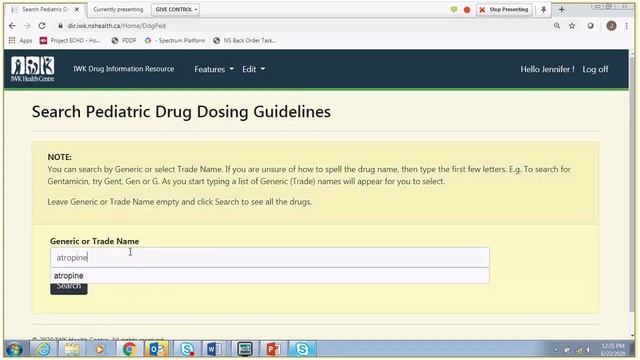Click the browser address bar URL

[116, 26]
